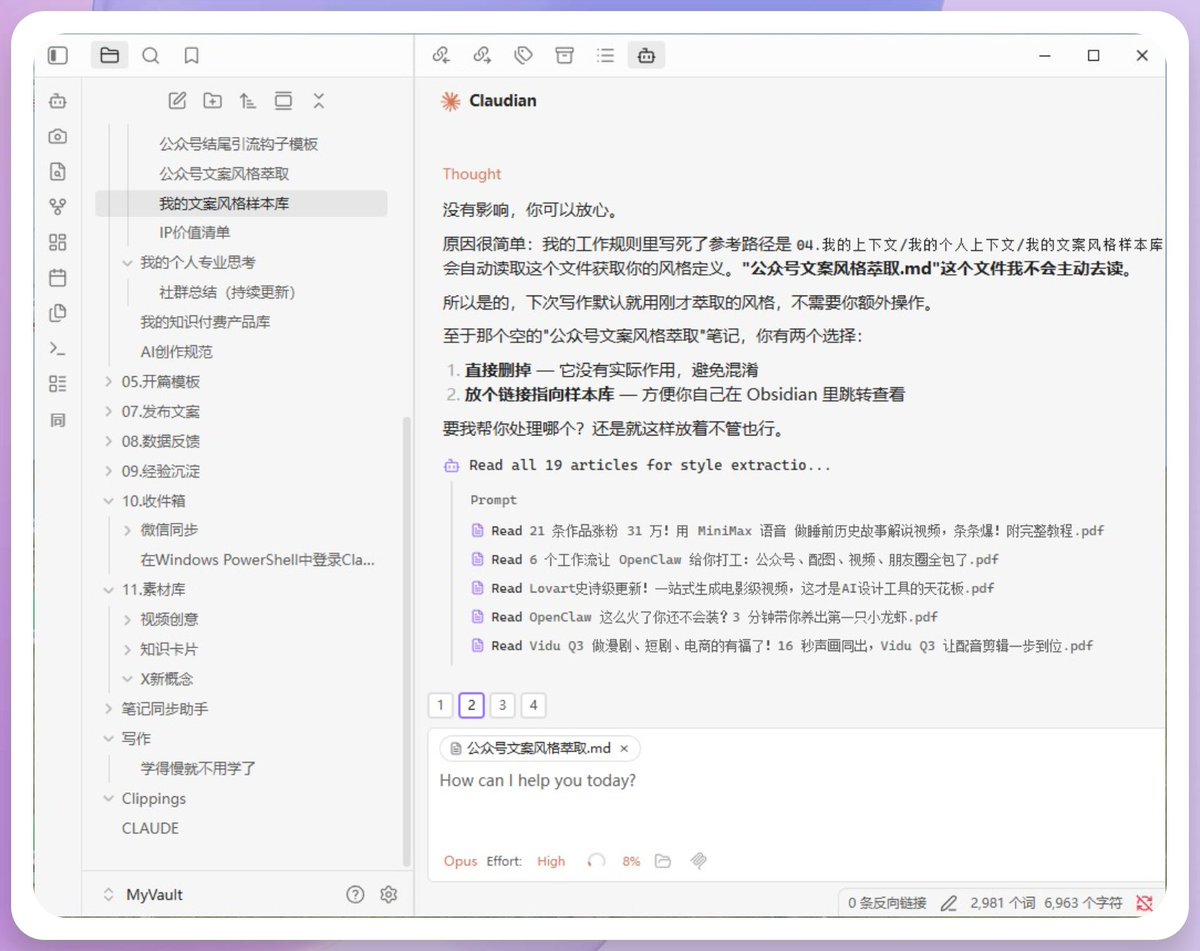The width and height of the screenshot is (1200, 951).
Task: Collapse the 10.收件箱 folder
Action: tap(109, 501)
